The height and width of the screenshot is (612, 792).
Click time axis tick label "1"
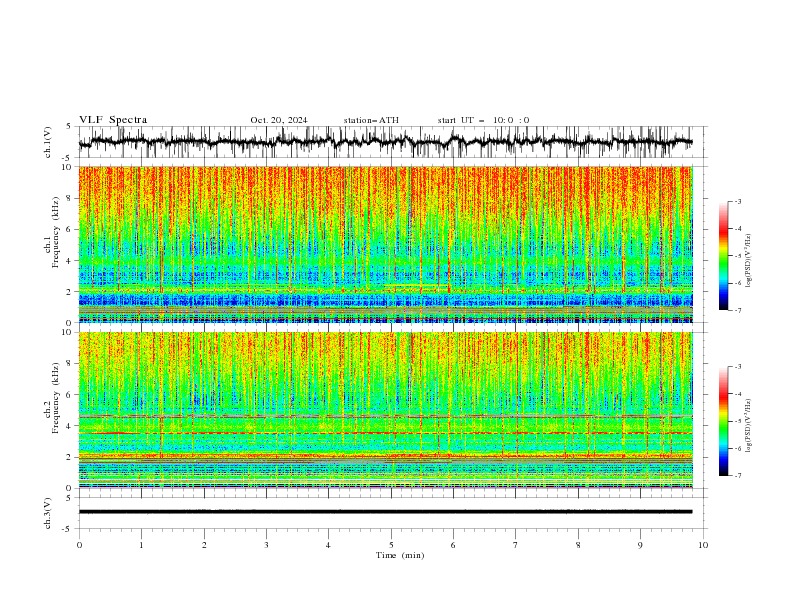click(141, 545)
